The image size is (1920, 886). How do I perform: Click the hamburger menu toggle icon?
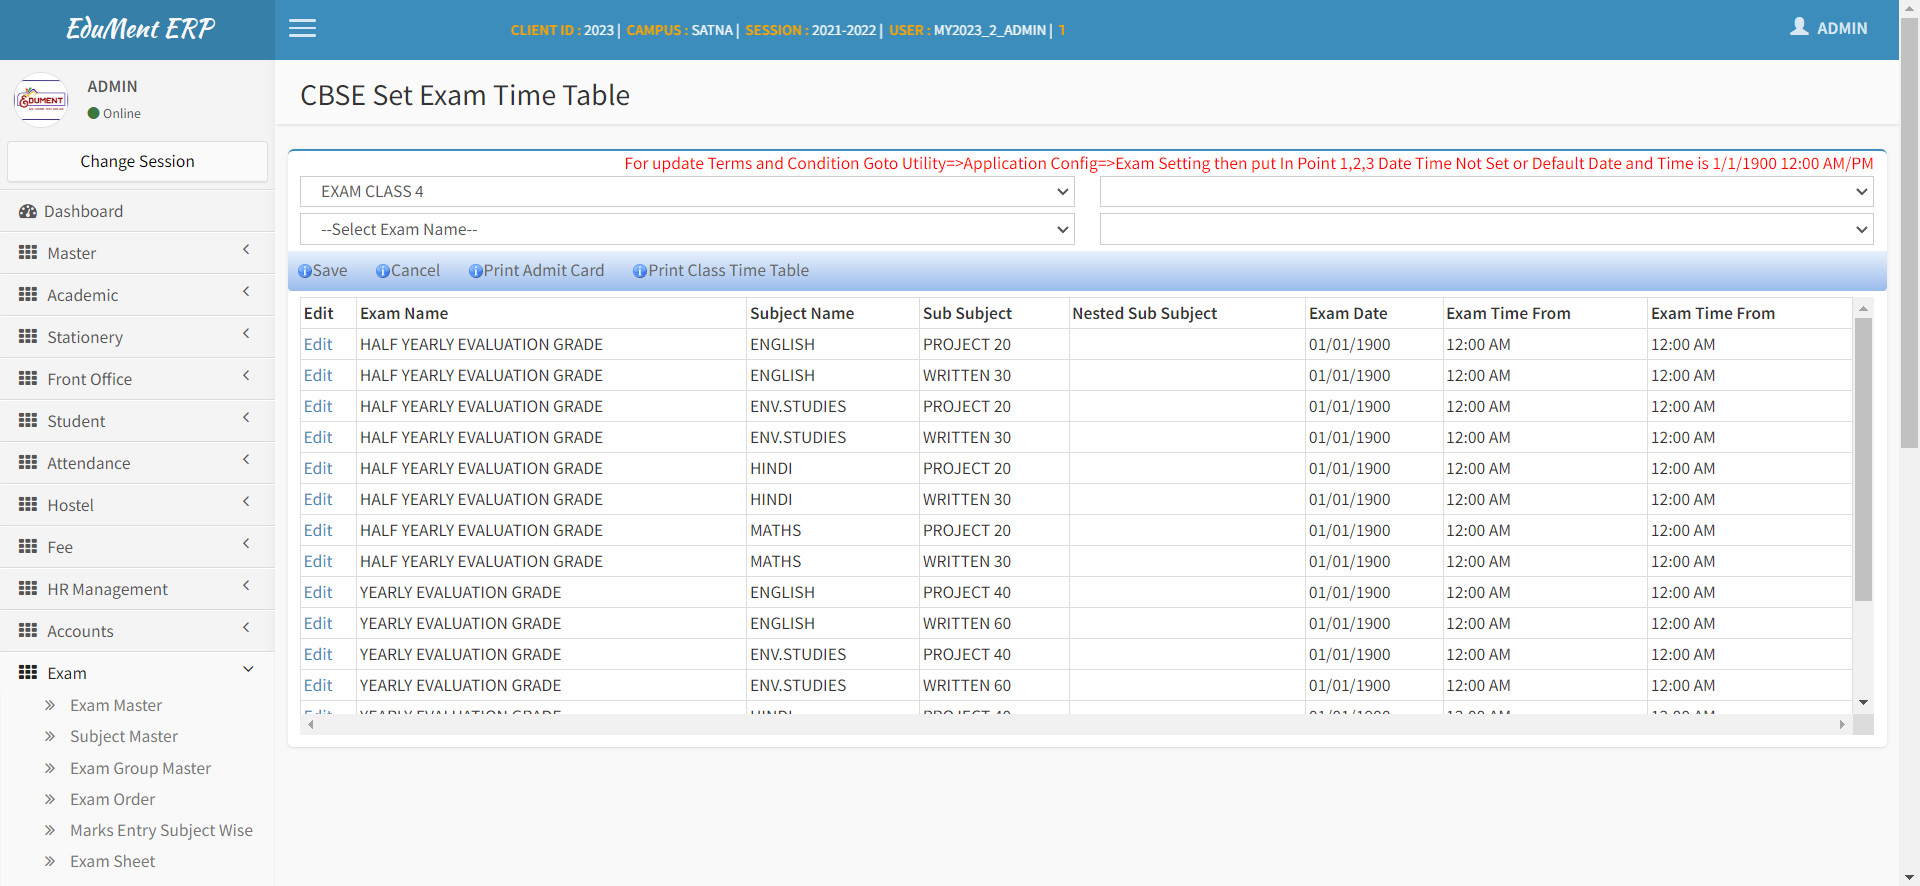(302, 29)
